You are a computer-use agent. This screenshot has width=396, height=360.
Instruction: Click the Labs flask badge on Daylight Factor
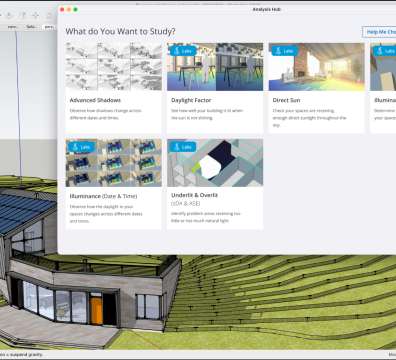(x=182, y=51)
